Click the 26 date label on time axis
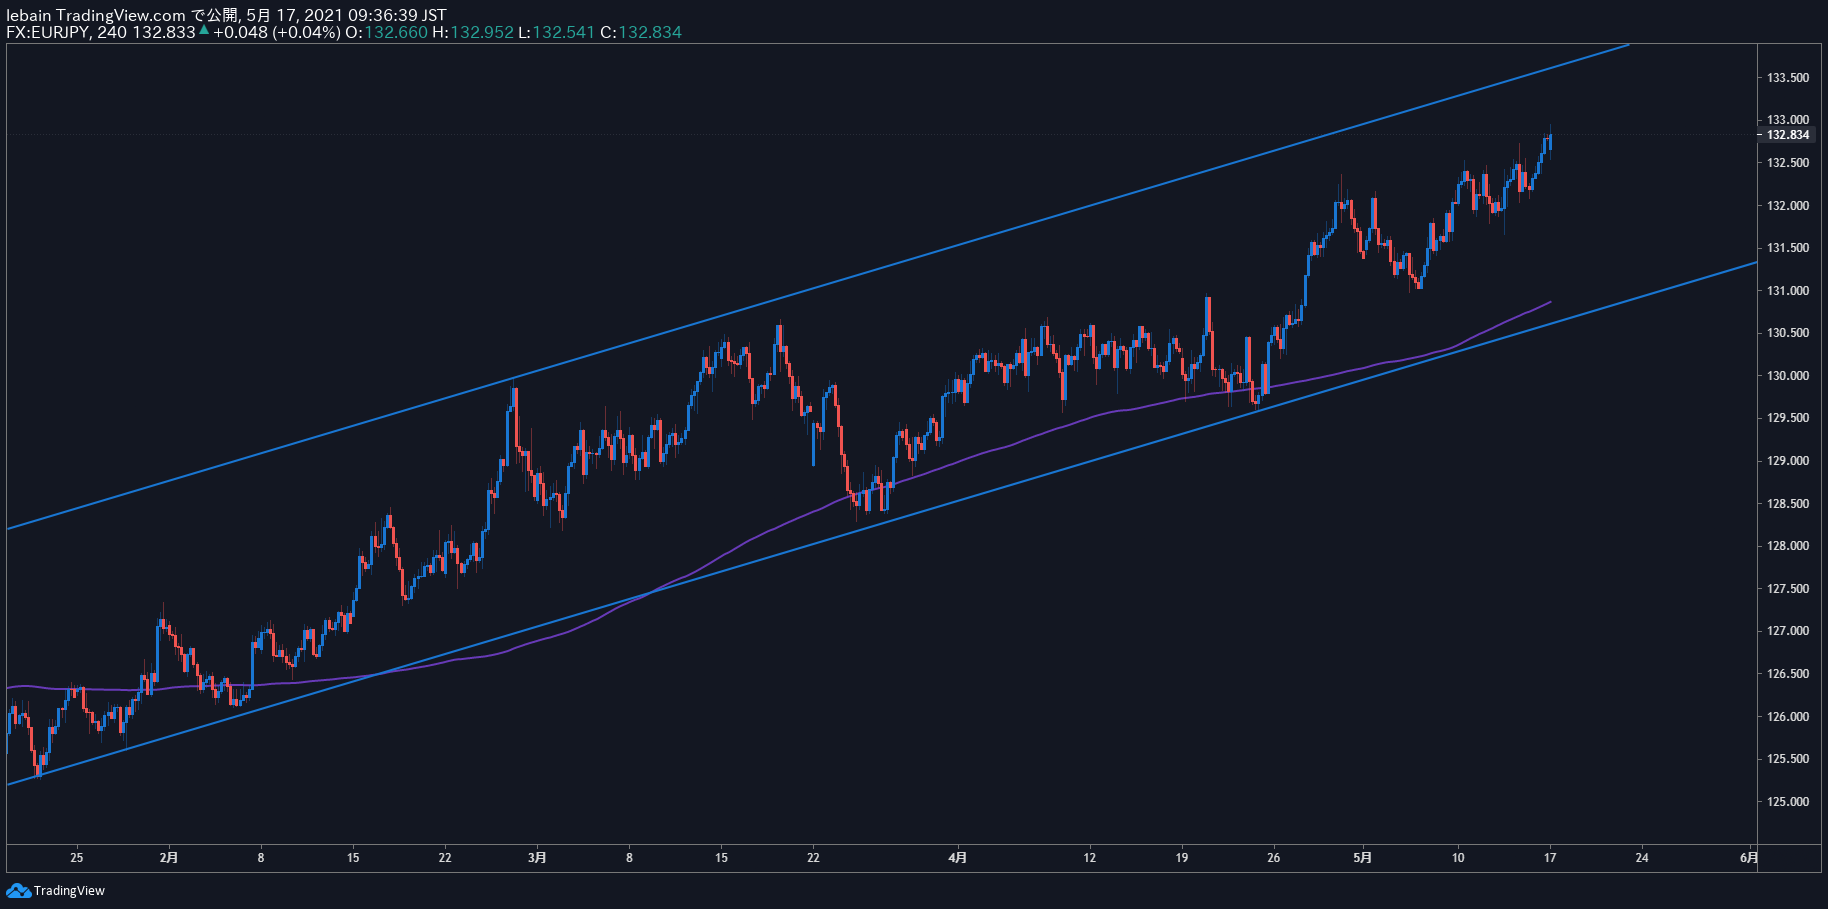 click(1273, 858)
